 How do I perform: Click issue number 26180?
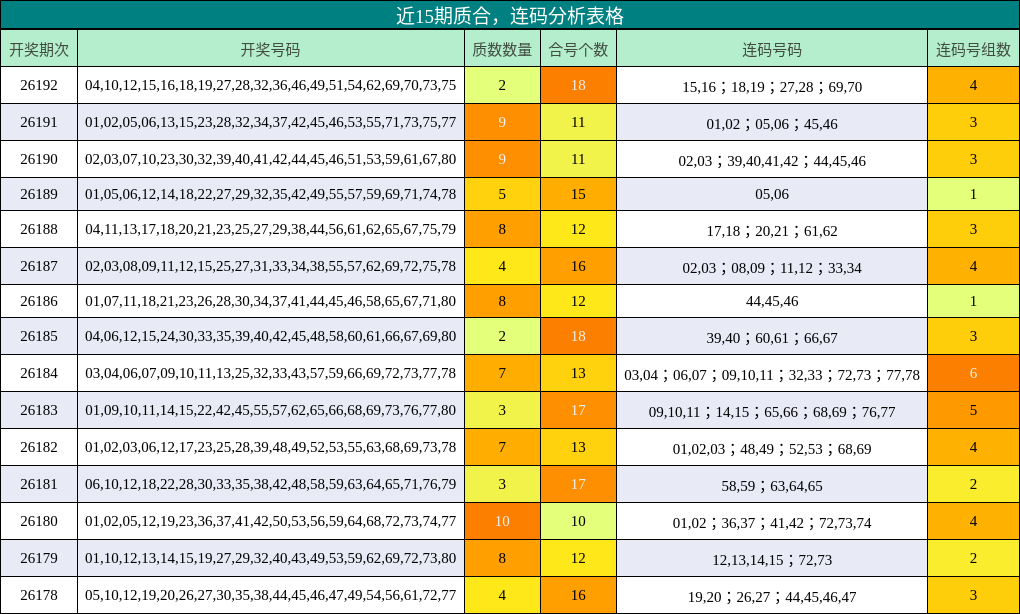pos(39,522)
